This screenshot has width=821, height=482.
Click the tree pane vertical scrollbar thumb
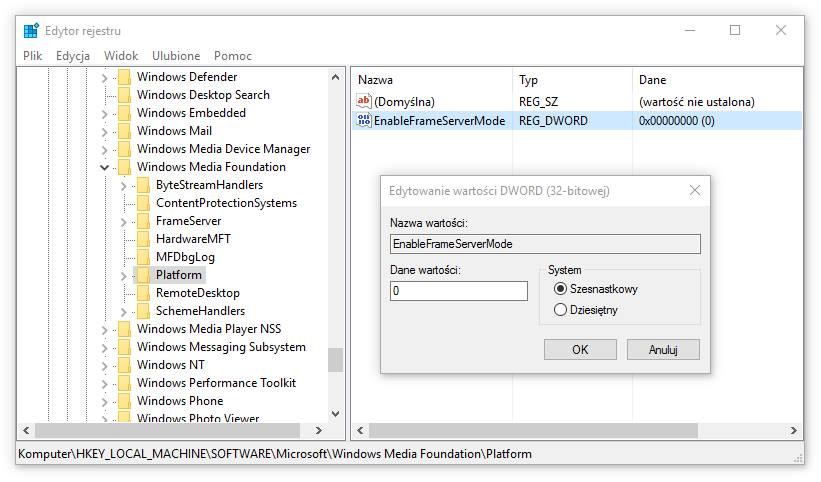(x=336, y=360)
